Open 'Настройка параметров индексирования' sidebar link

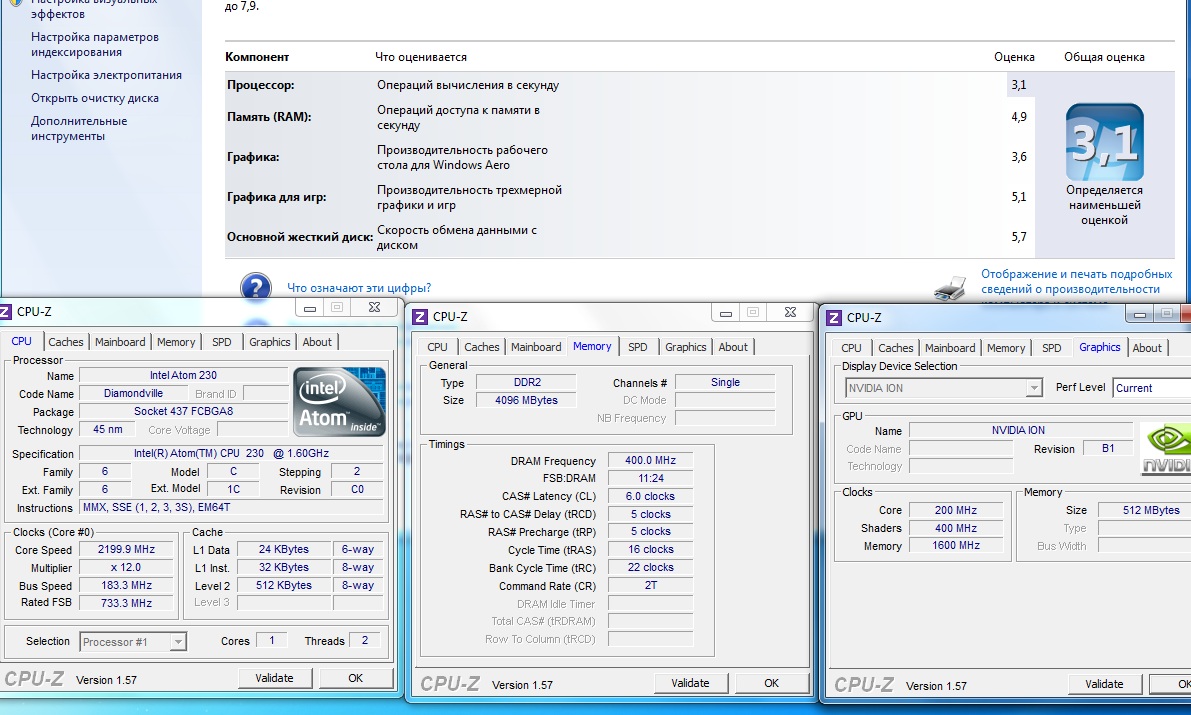pos(95,45)
